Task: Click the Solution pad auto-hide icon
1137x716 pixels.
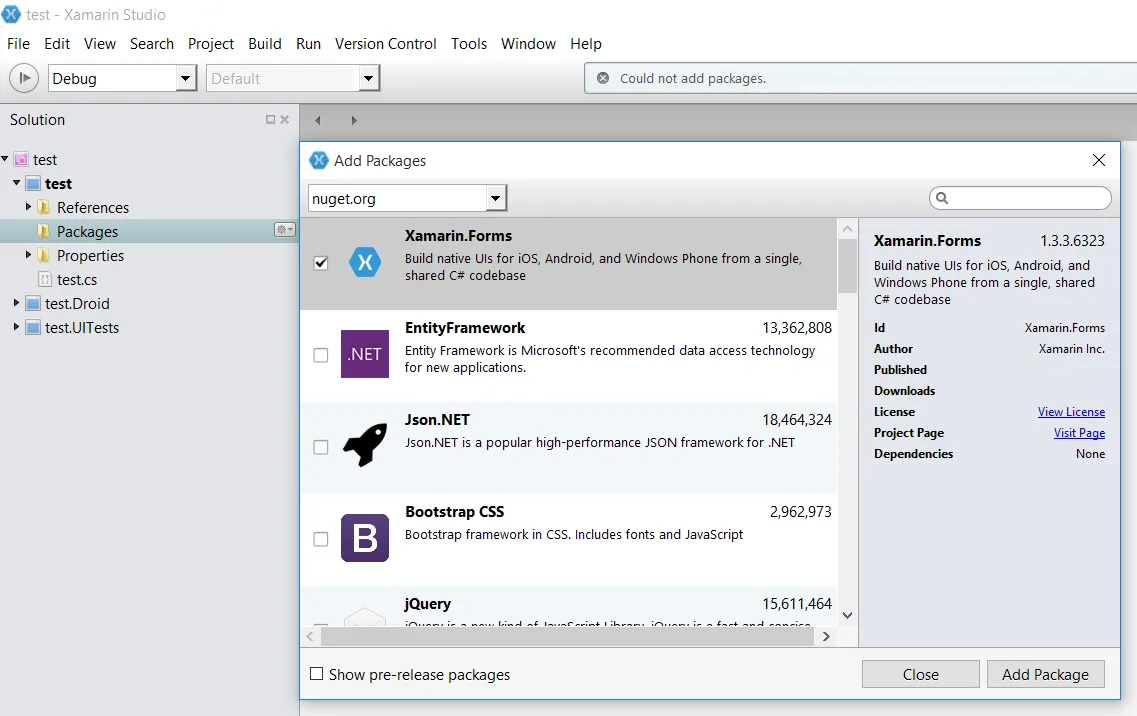Action: 270,119
